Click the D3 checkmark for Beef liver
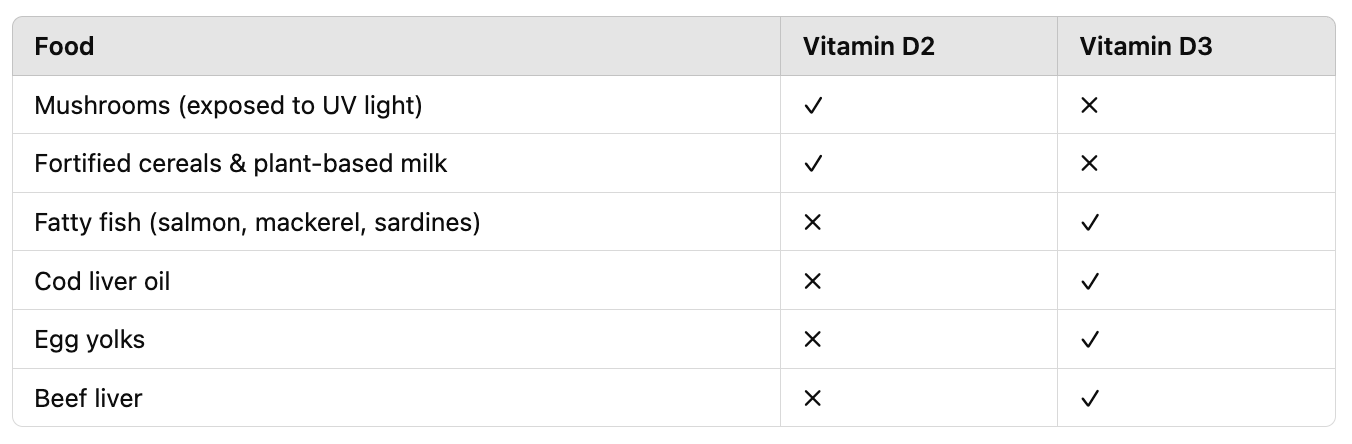The image size is (1352, 444). pos(1090,398)
